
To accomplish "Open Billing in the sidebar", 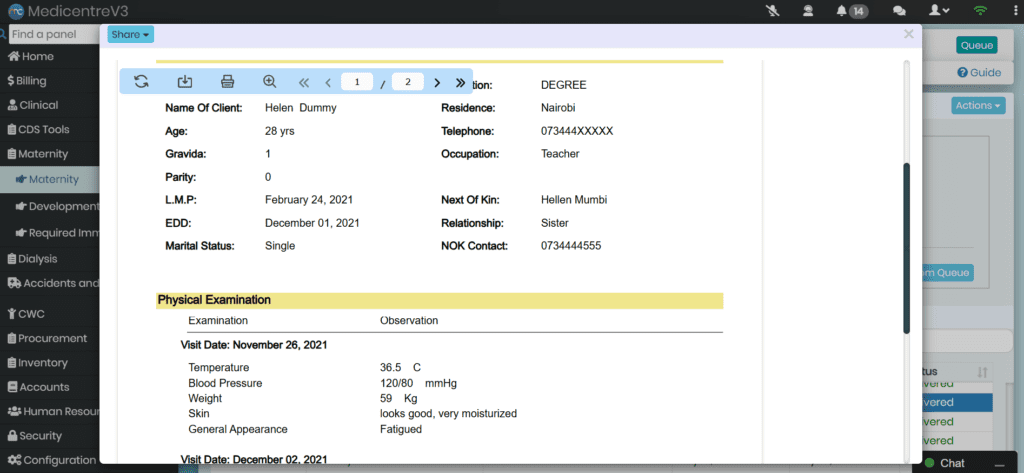I will (27, 80).
